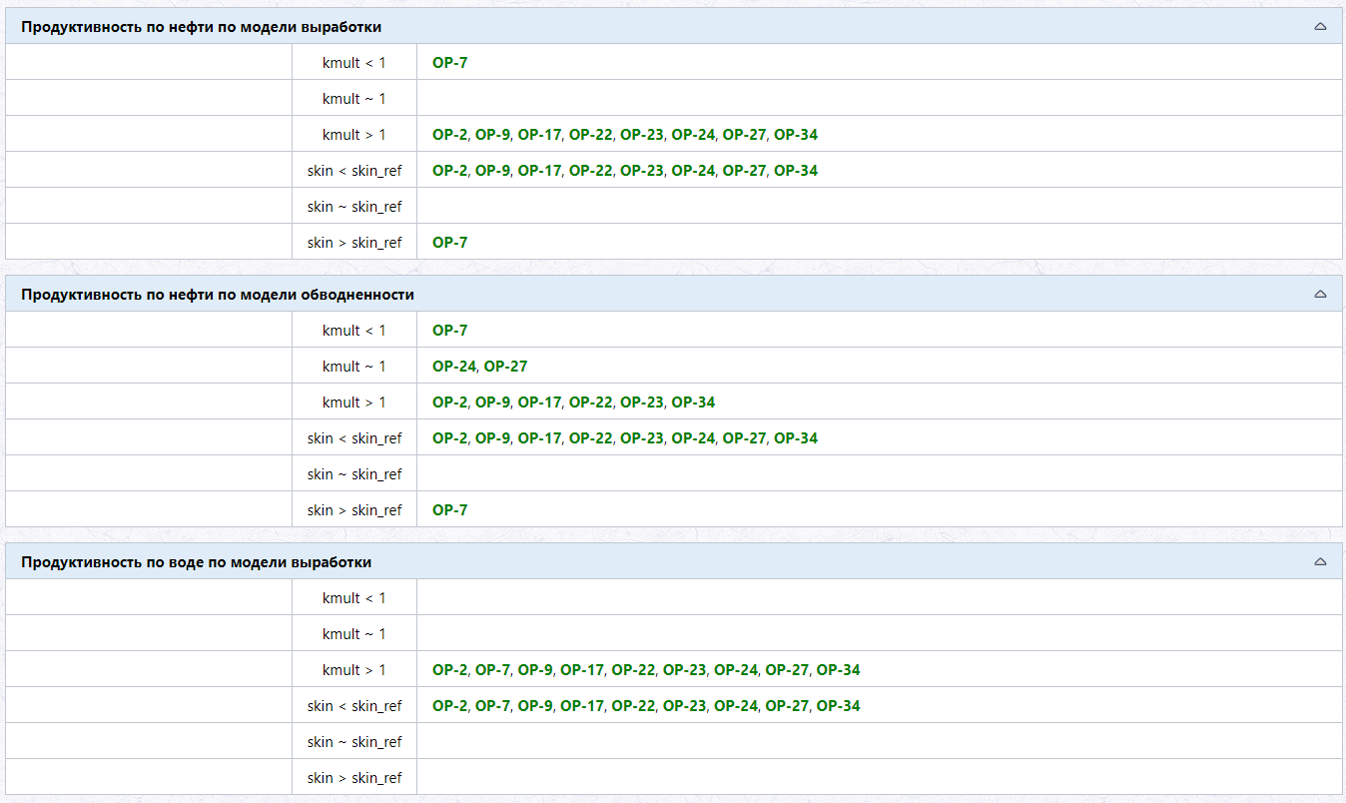Screen dimensions: 1346x803
Task: Select 'kmult ~ 1' label in нефти/выработки panel
Action: [x=354, y=98]
